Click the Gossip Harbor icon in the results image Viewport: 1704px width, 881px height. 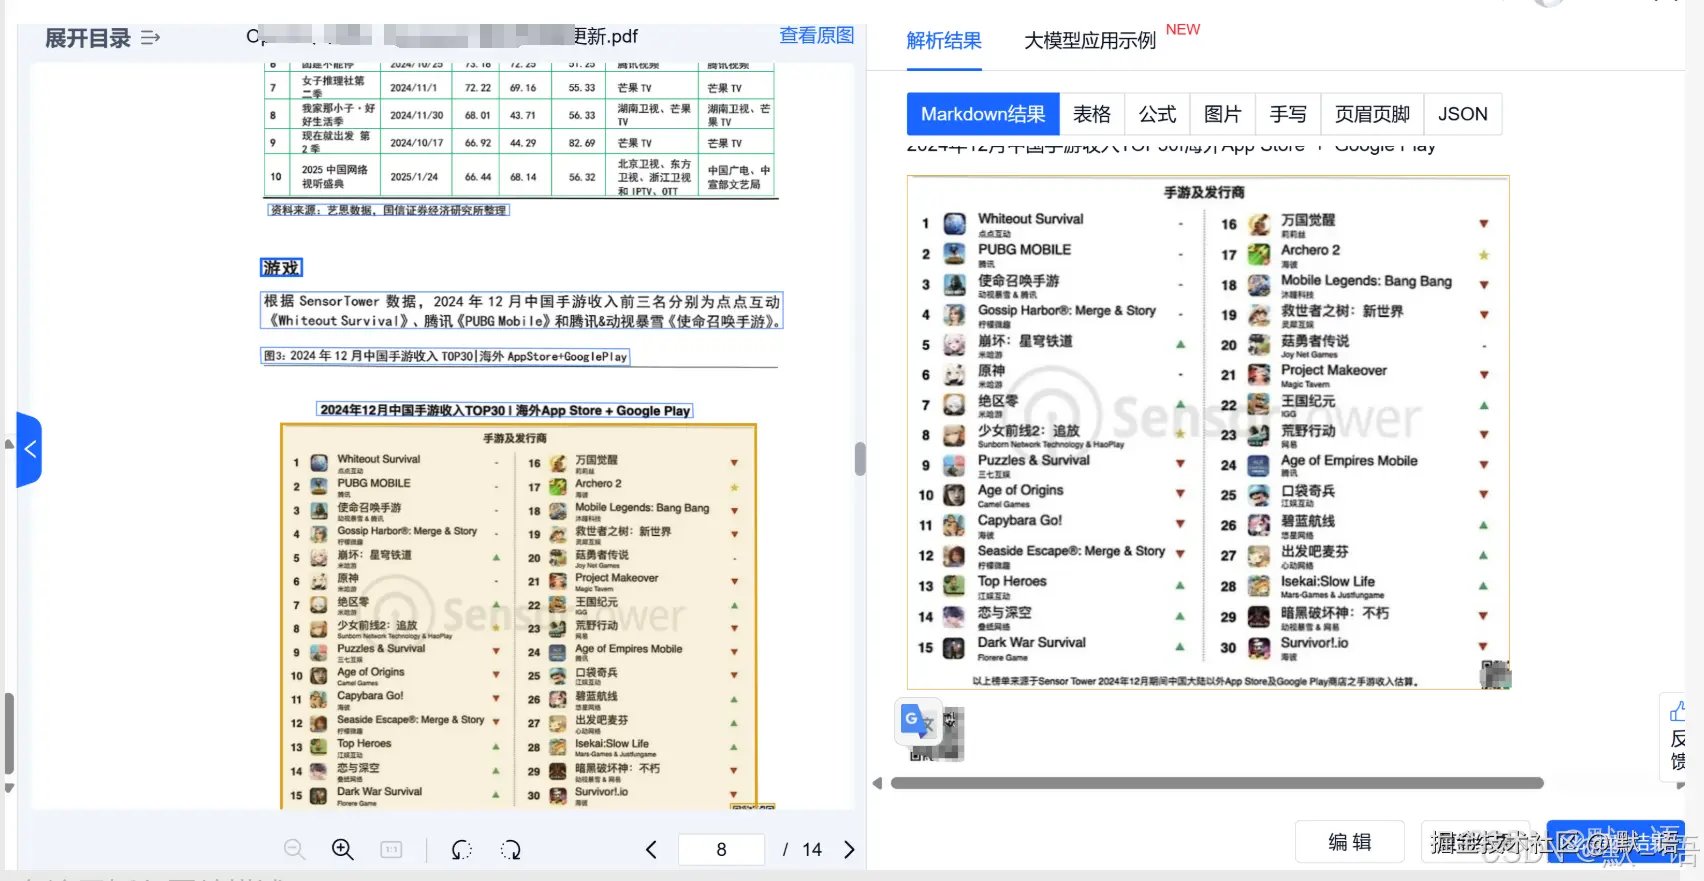coord(954,315)
